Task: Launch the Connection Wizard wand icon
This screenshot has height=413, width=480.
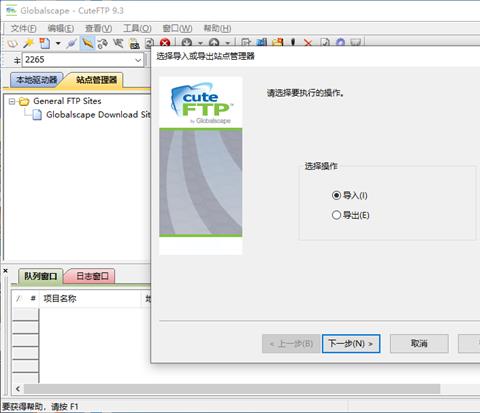Action: coord(29,43)
